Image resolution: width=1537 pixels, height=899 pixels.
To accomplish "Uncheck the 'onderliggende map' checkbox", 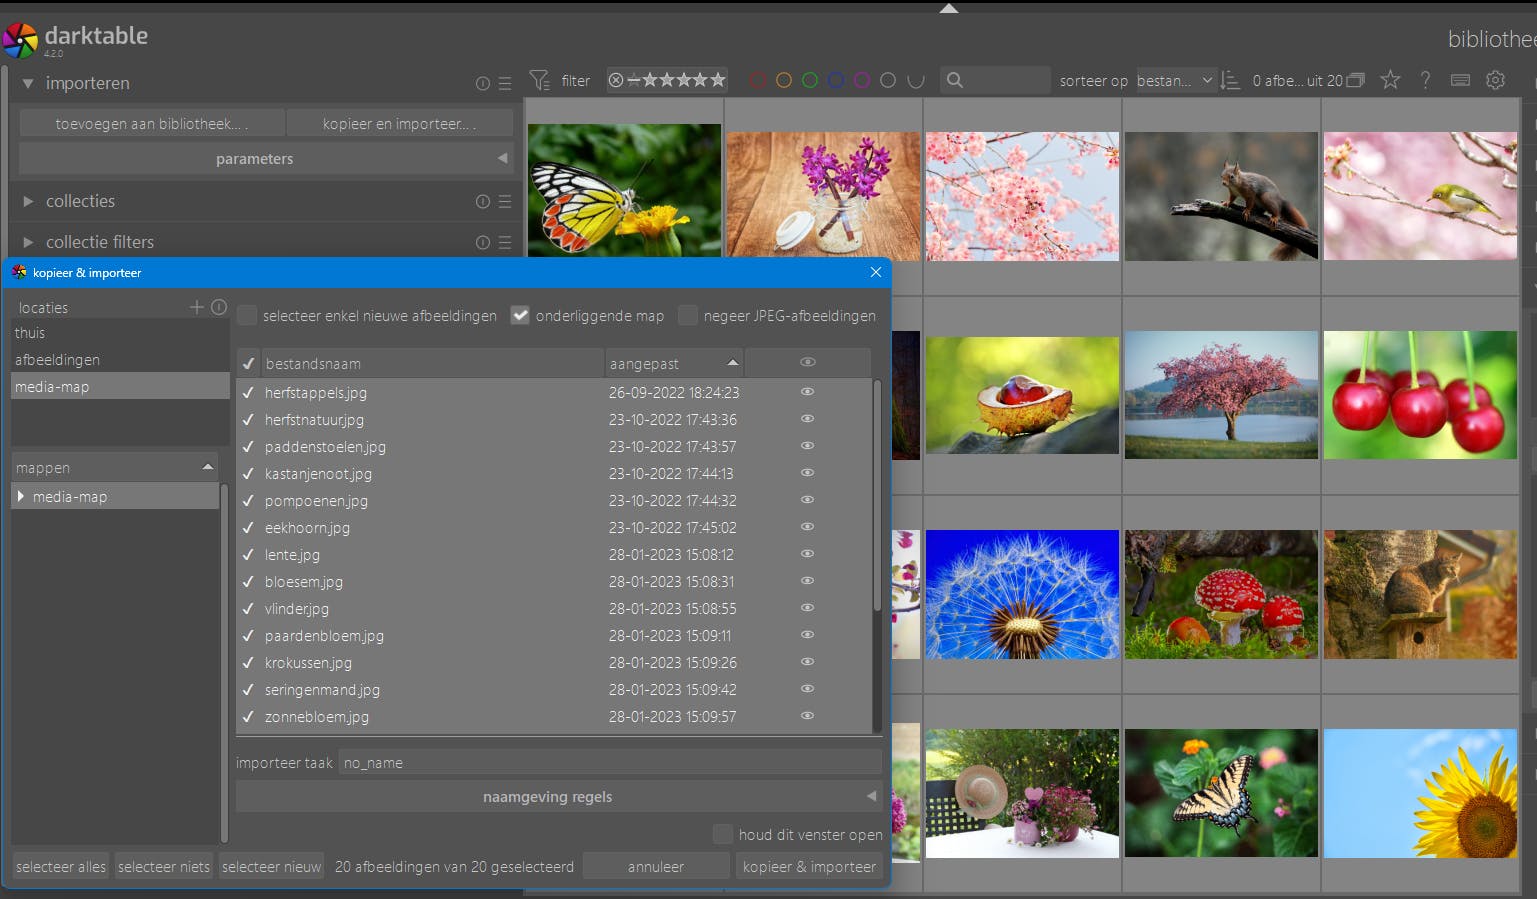I will tap(520, 316).
